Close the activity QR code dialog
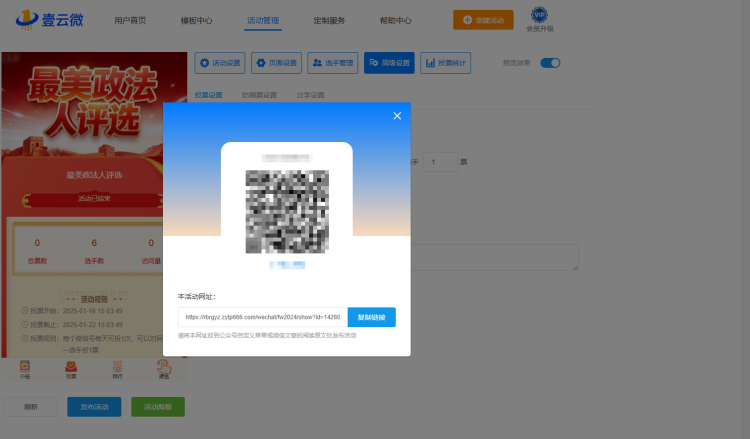This screenshot has width=750, height=439. click(397, 116)
